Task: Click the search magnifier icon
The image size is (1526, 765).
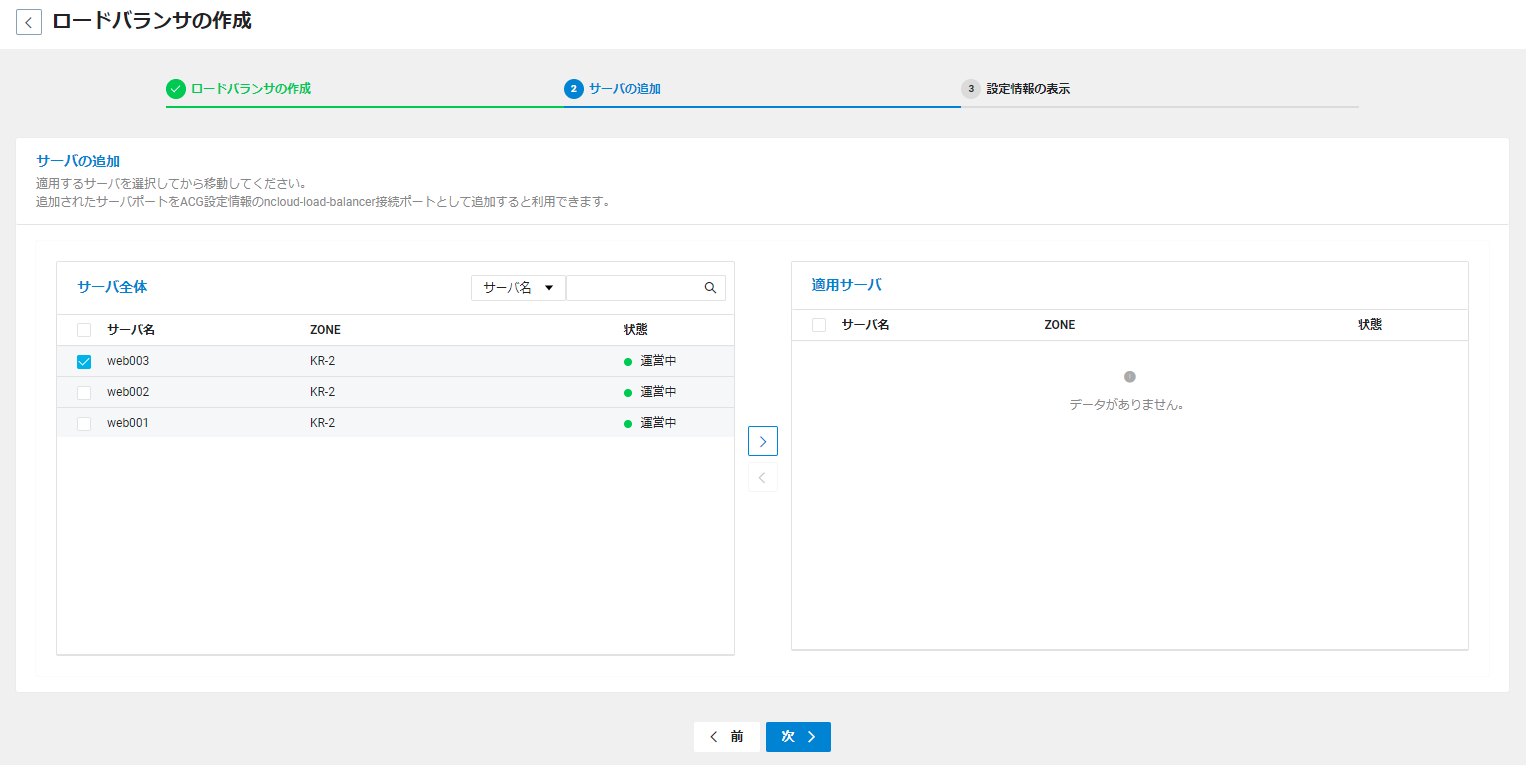Action: [x=710, y=288]
